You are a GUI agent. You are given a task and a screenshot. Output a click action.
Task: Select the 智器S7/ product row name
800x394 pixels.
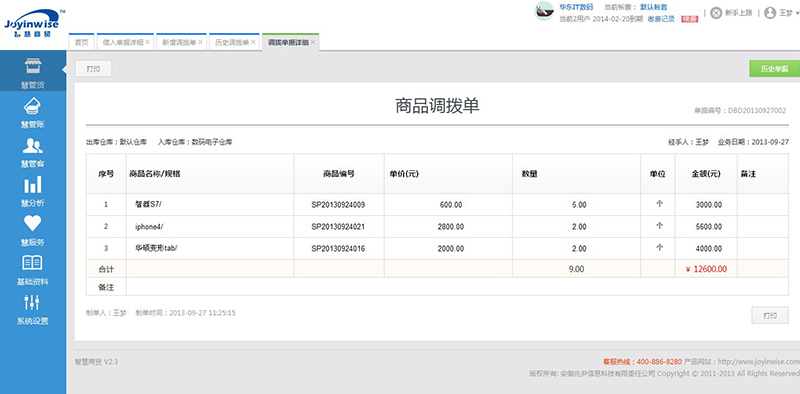click(x=148, y=205)
